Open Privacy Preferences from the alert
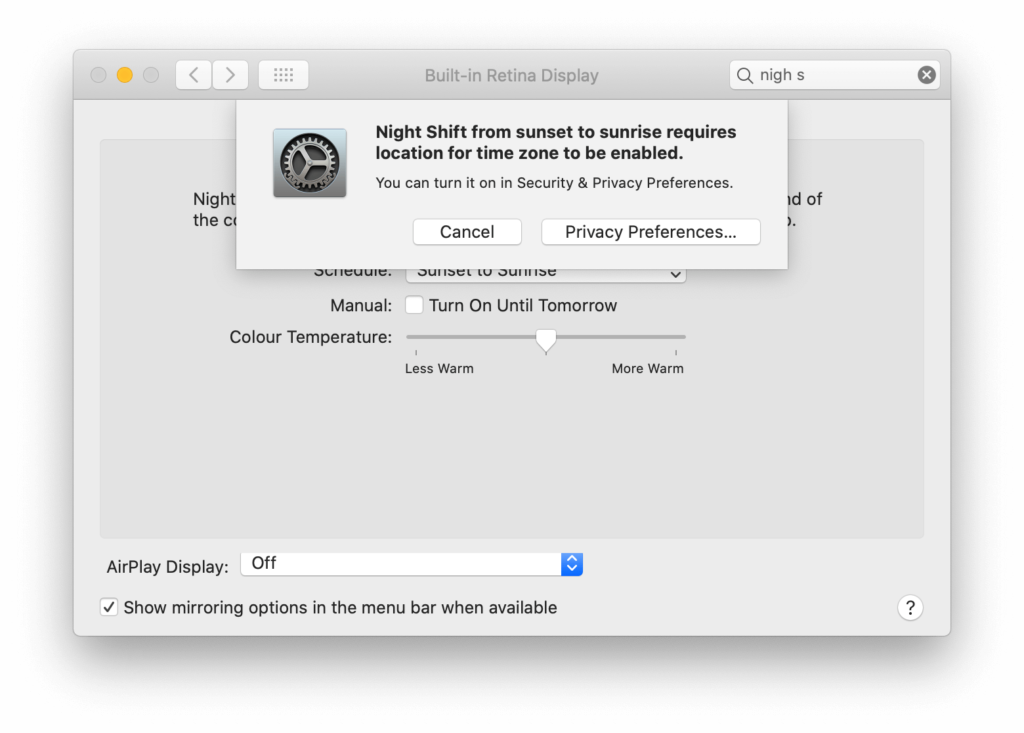Viewport: 1024px width, 733px height. pyautogui.click(x=650, y=232)
